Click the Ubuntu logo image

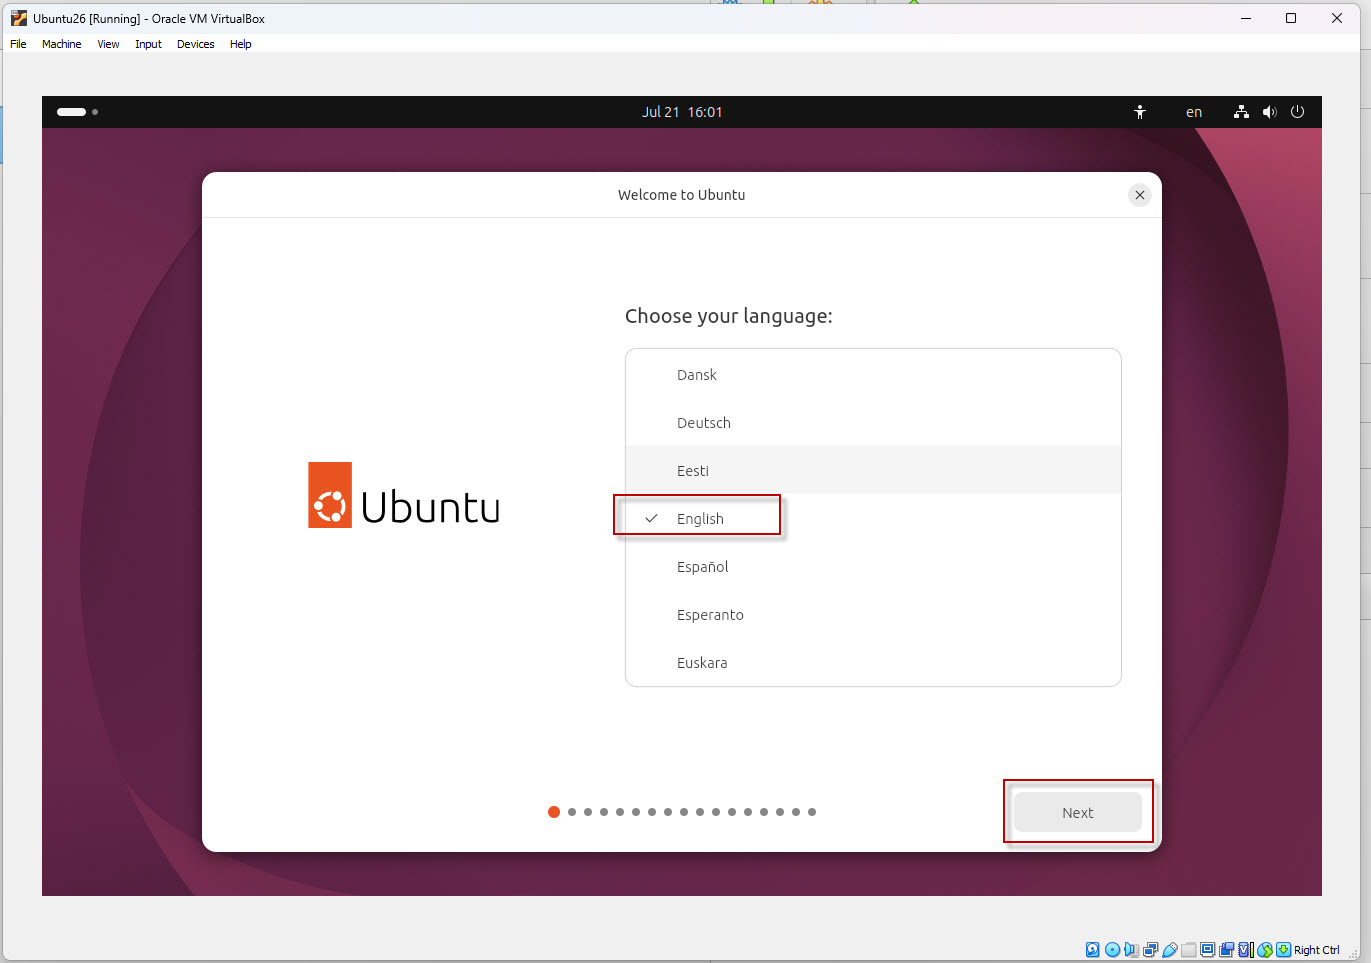pos(404,495)
